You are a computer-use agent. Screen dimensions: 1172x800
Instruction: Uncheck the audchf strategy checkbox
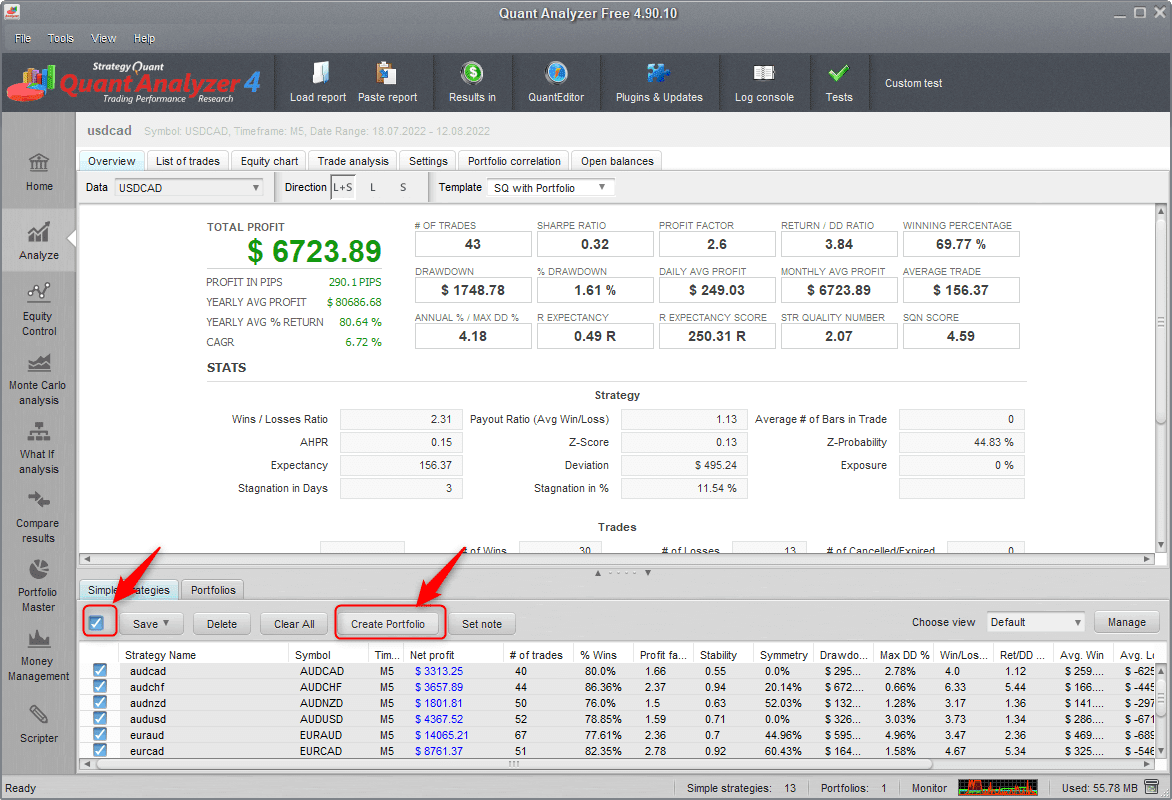[99, 686]
